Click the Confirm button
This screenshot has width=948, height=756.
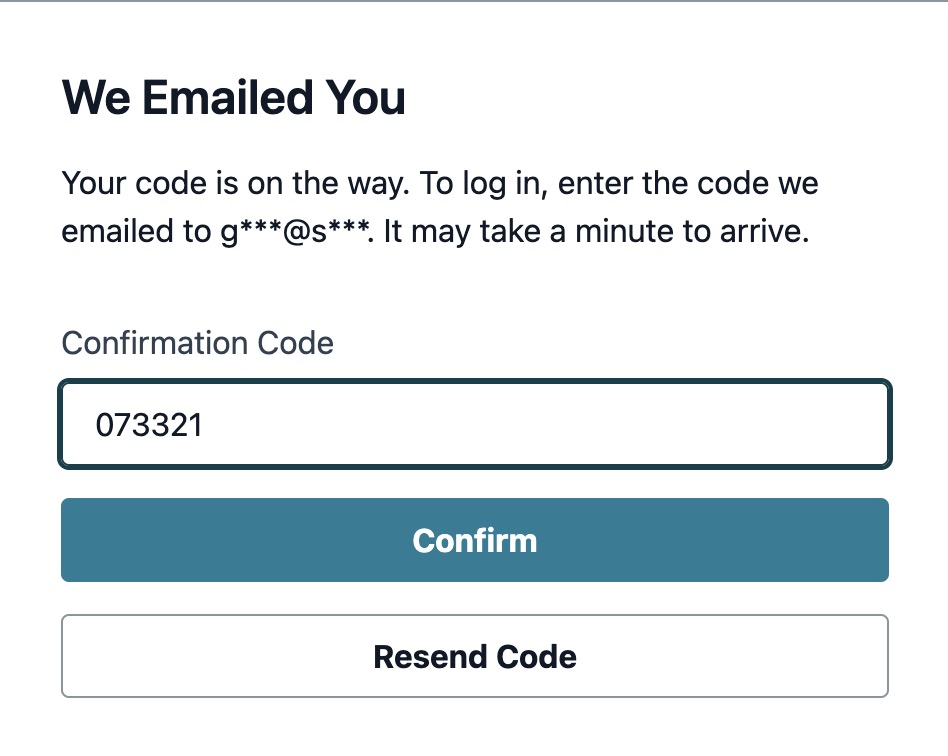click(x=475, y=540)
